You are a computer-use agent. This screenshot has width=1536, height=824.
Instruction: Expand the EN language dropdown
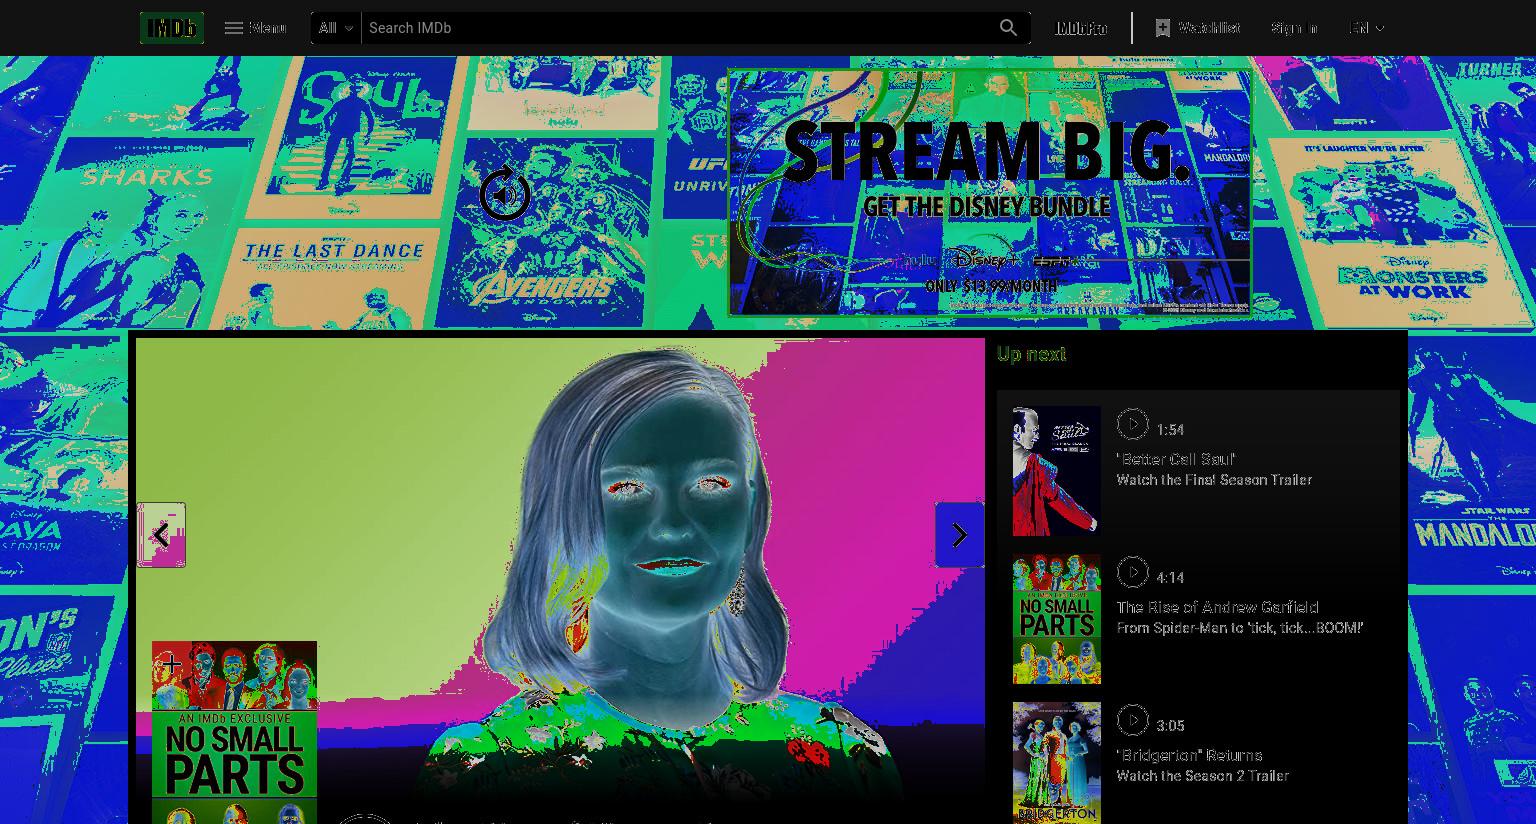1366,28
